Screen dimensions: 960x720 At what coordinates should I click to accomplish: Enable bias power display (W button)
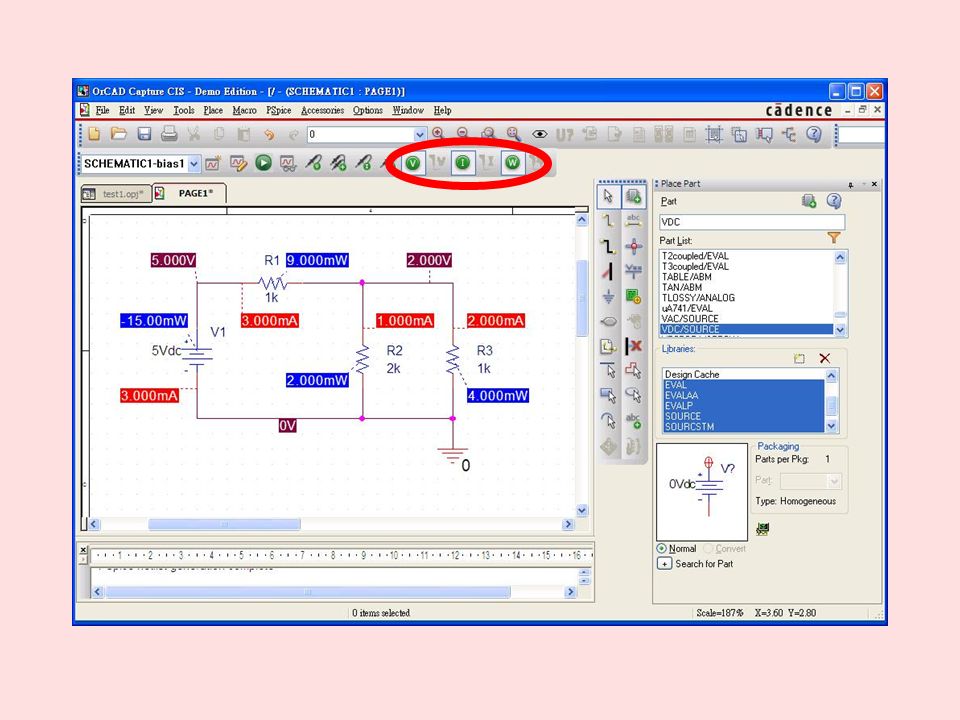512,163
